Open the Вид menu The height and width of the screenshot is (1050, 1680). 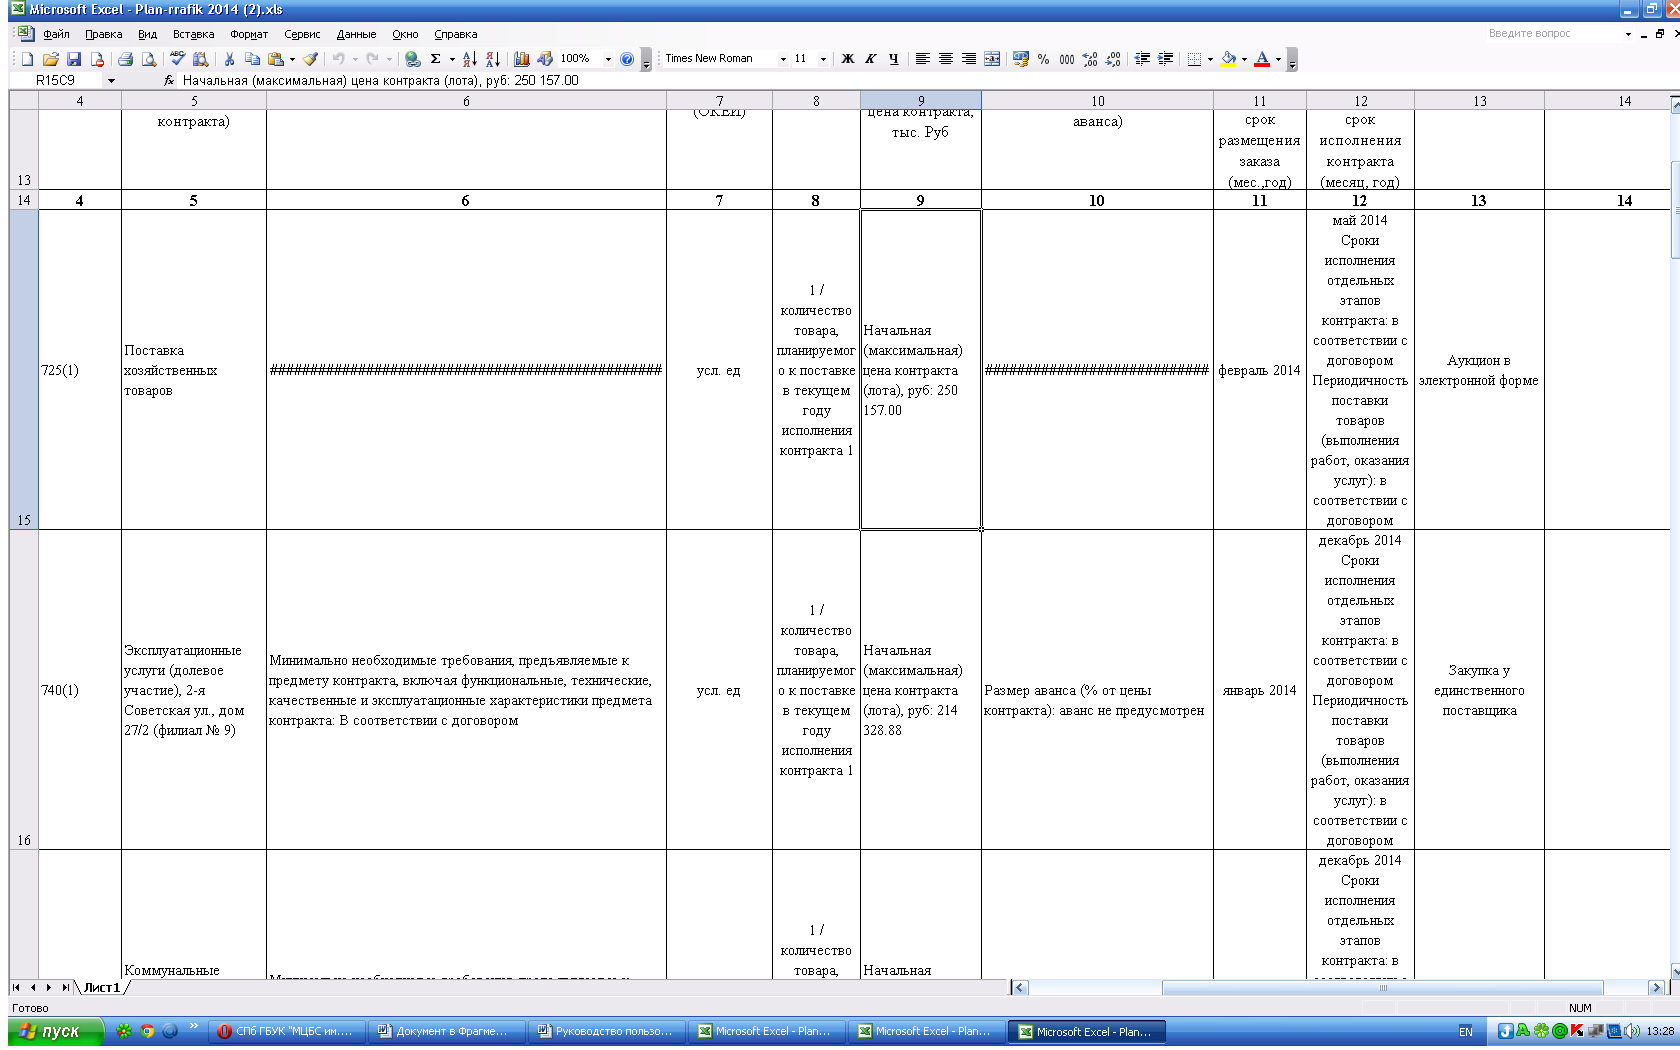point(147,34)
